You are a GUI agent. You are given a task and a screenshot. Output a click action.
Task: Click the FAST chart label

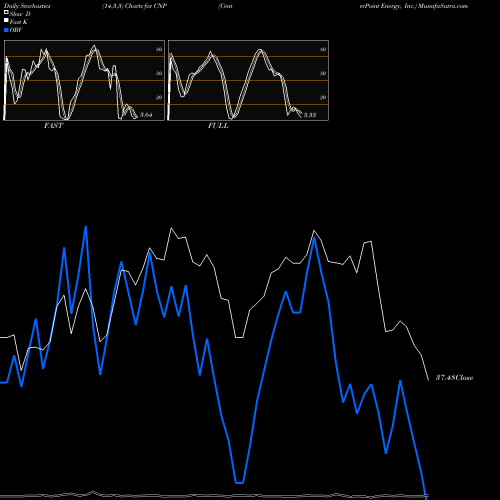53,126
